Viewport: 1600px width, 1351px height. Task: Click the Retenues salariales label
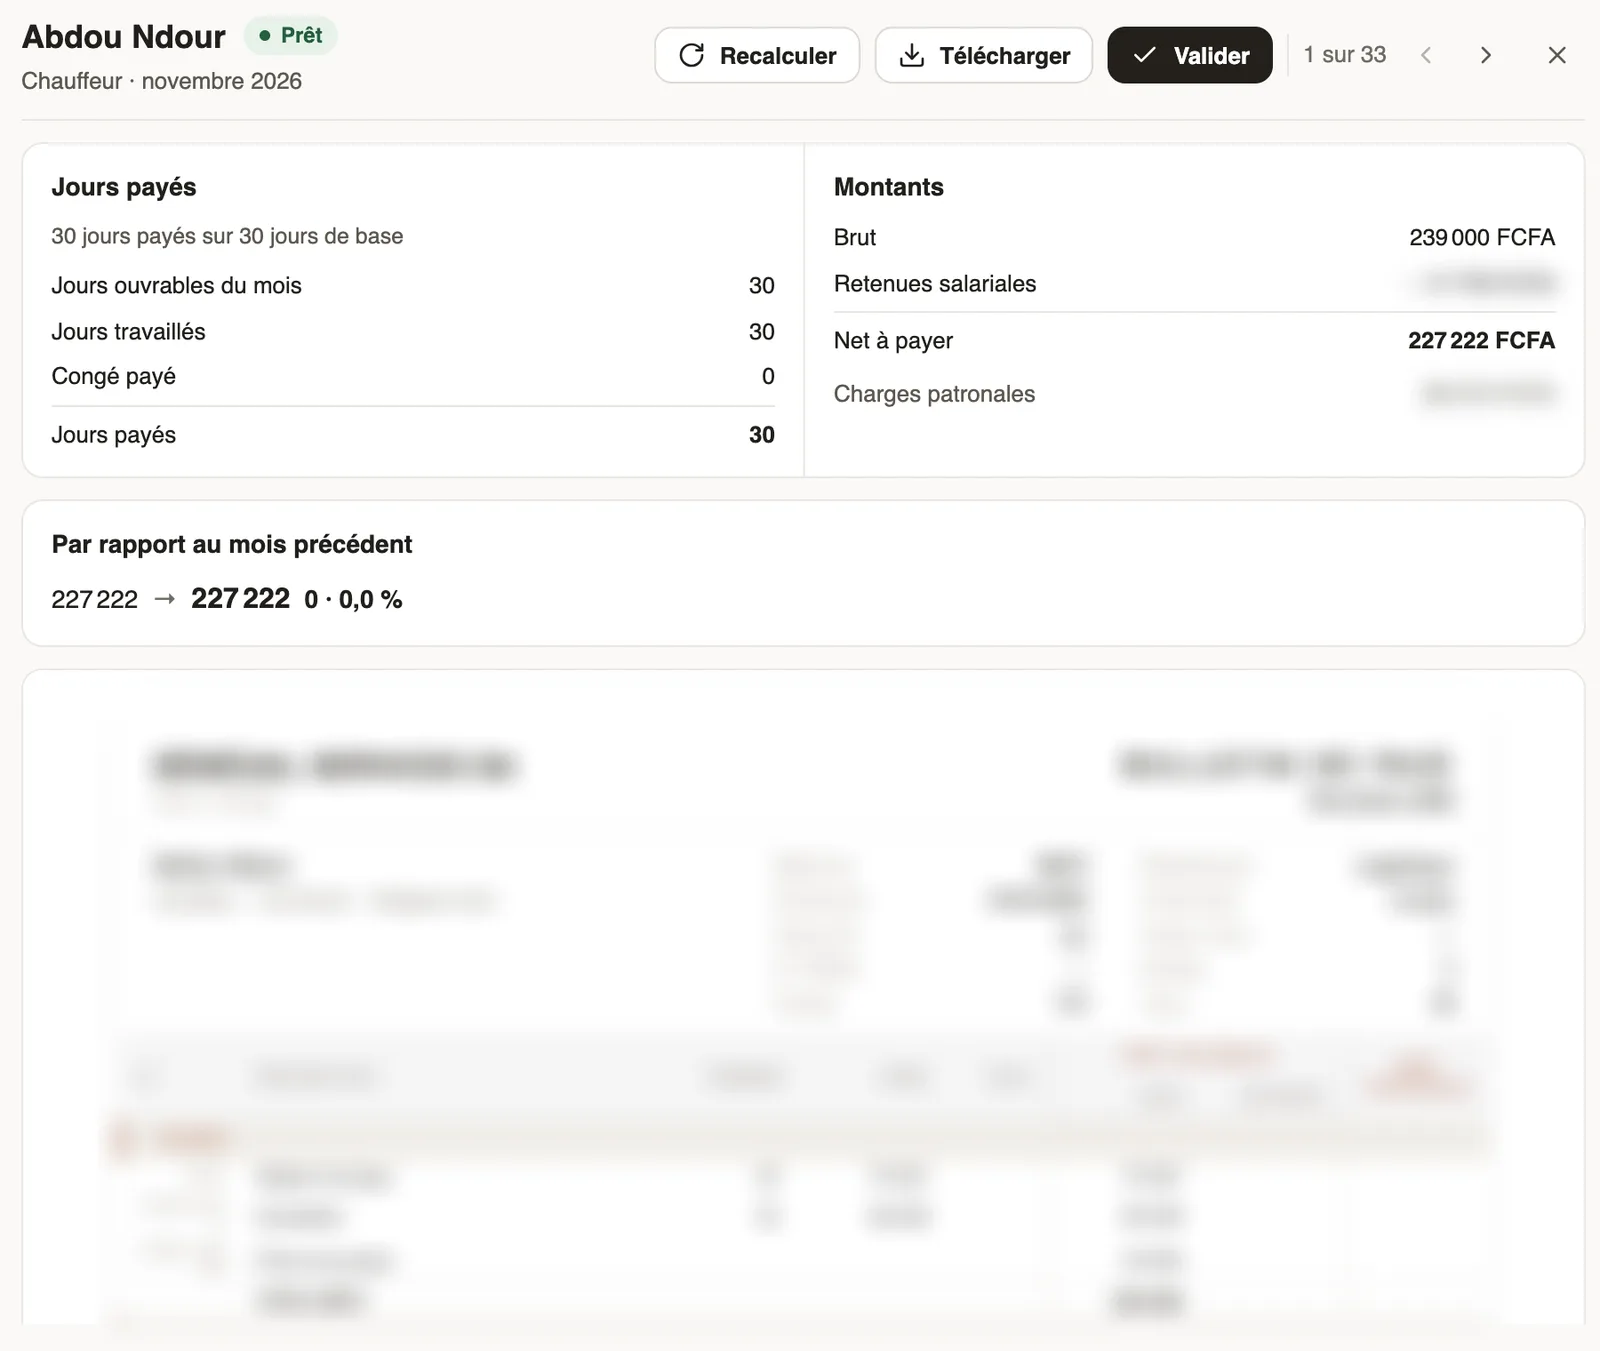[935, 284]
